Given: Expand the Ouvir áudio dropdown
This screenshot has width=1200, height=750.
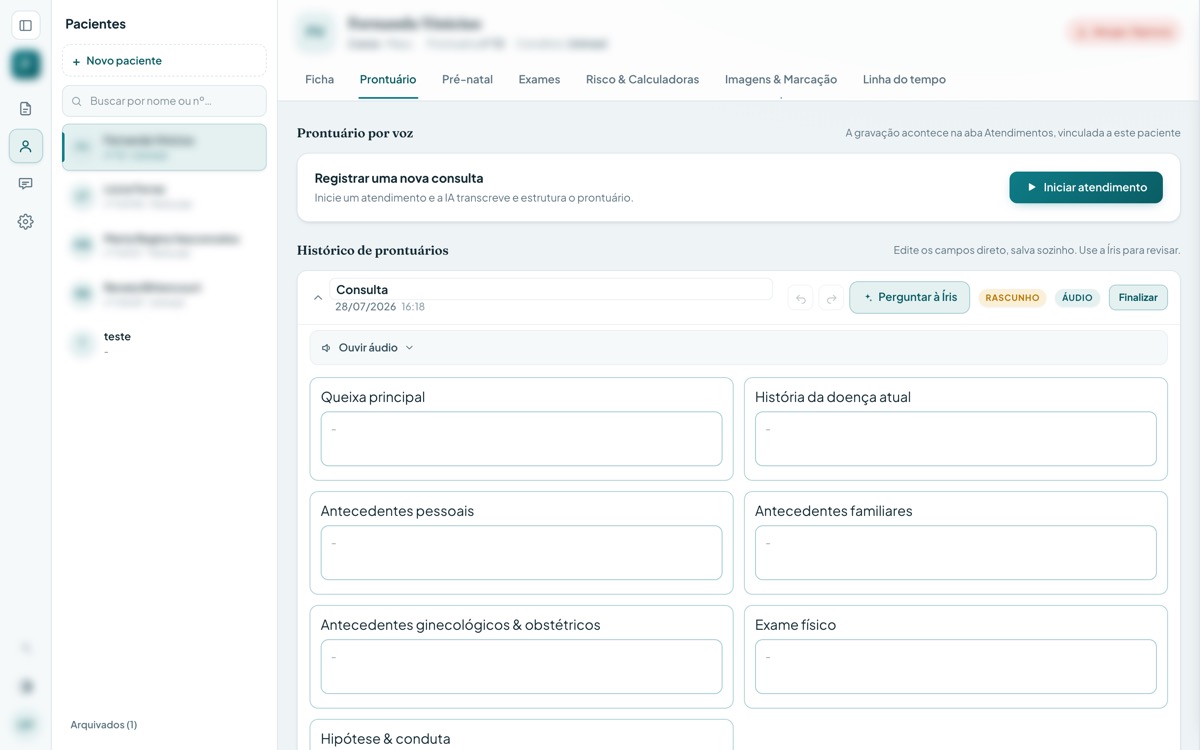Looking at the screenshot, I should (x=410, y=348).
